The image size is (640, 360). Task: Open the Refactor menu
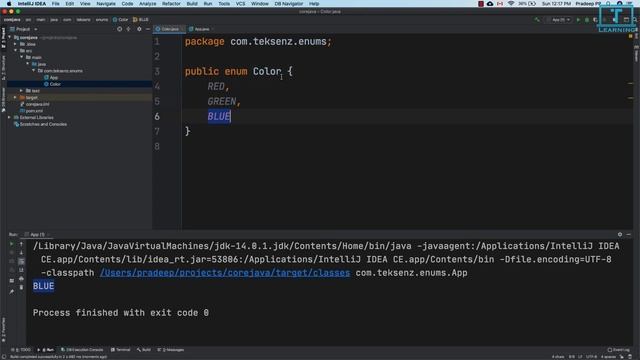[x=171, y=4]
